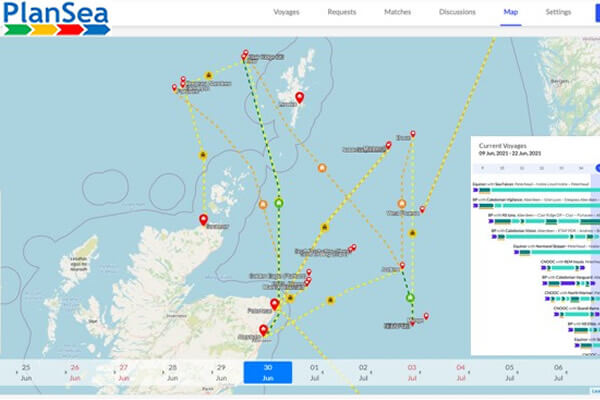Switch to the Requests tab
The height and width of the screenshot is (400, 600).
[x=342, y=12]
